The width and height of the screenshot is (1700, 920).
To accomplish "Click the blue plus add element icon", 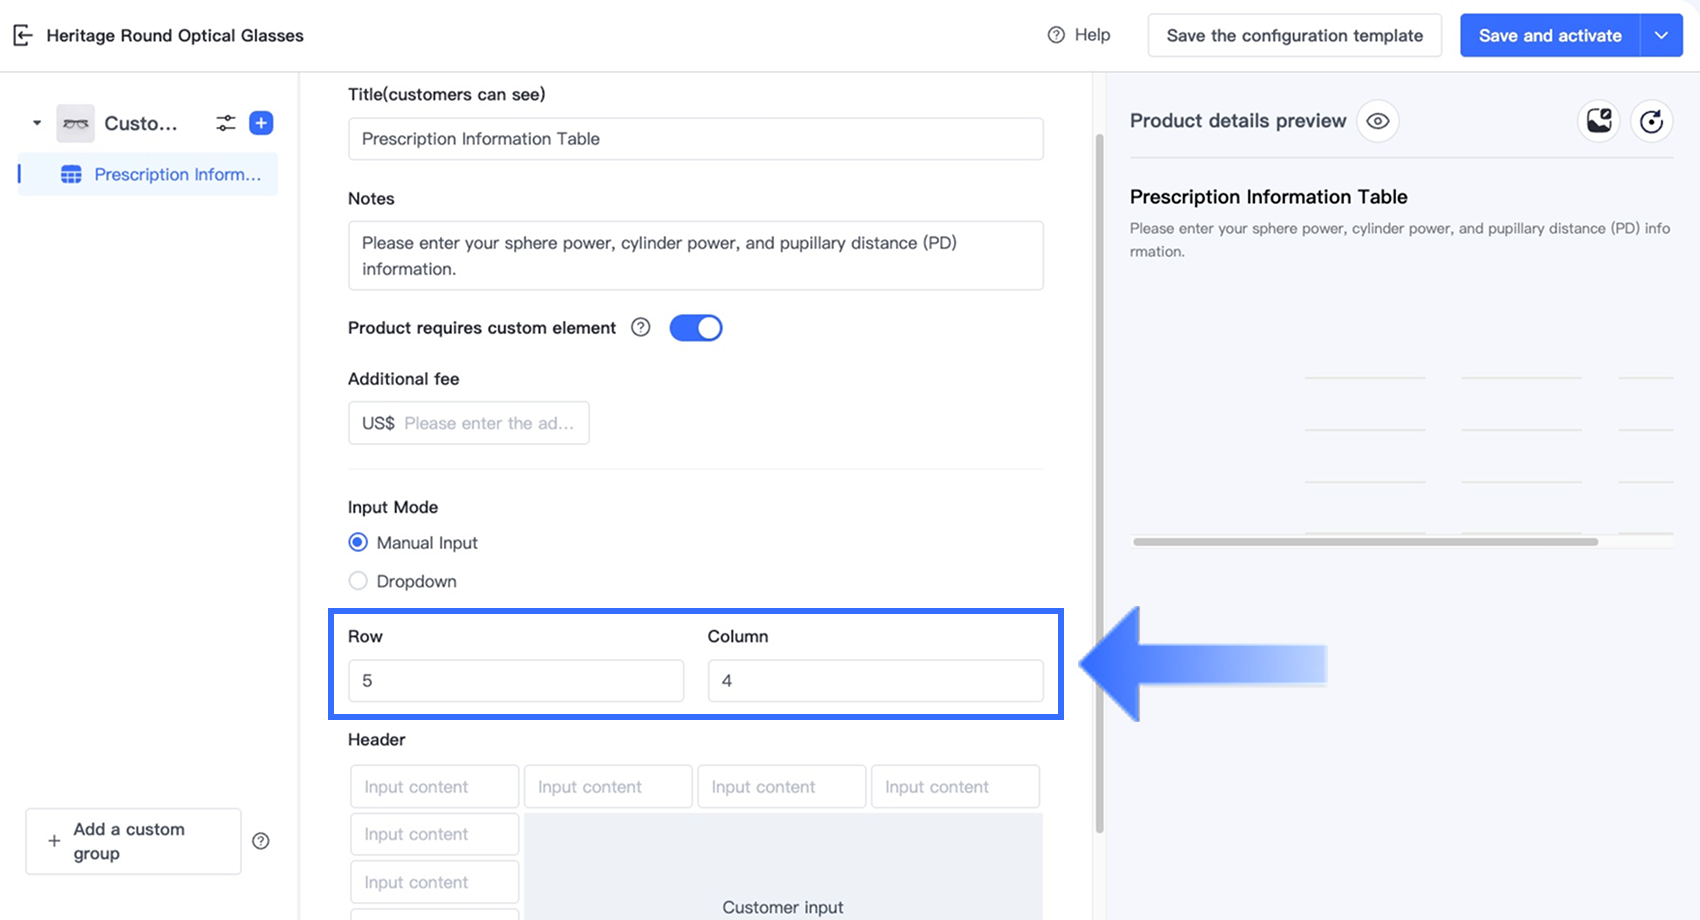I will pos(261,123).
